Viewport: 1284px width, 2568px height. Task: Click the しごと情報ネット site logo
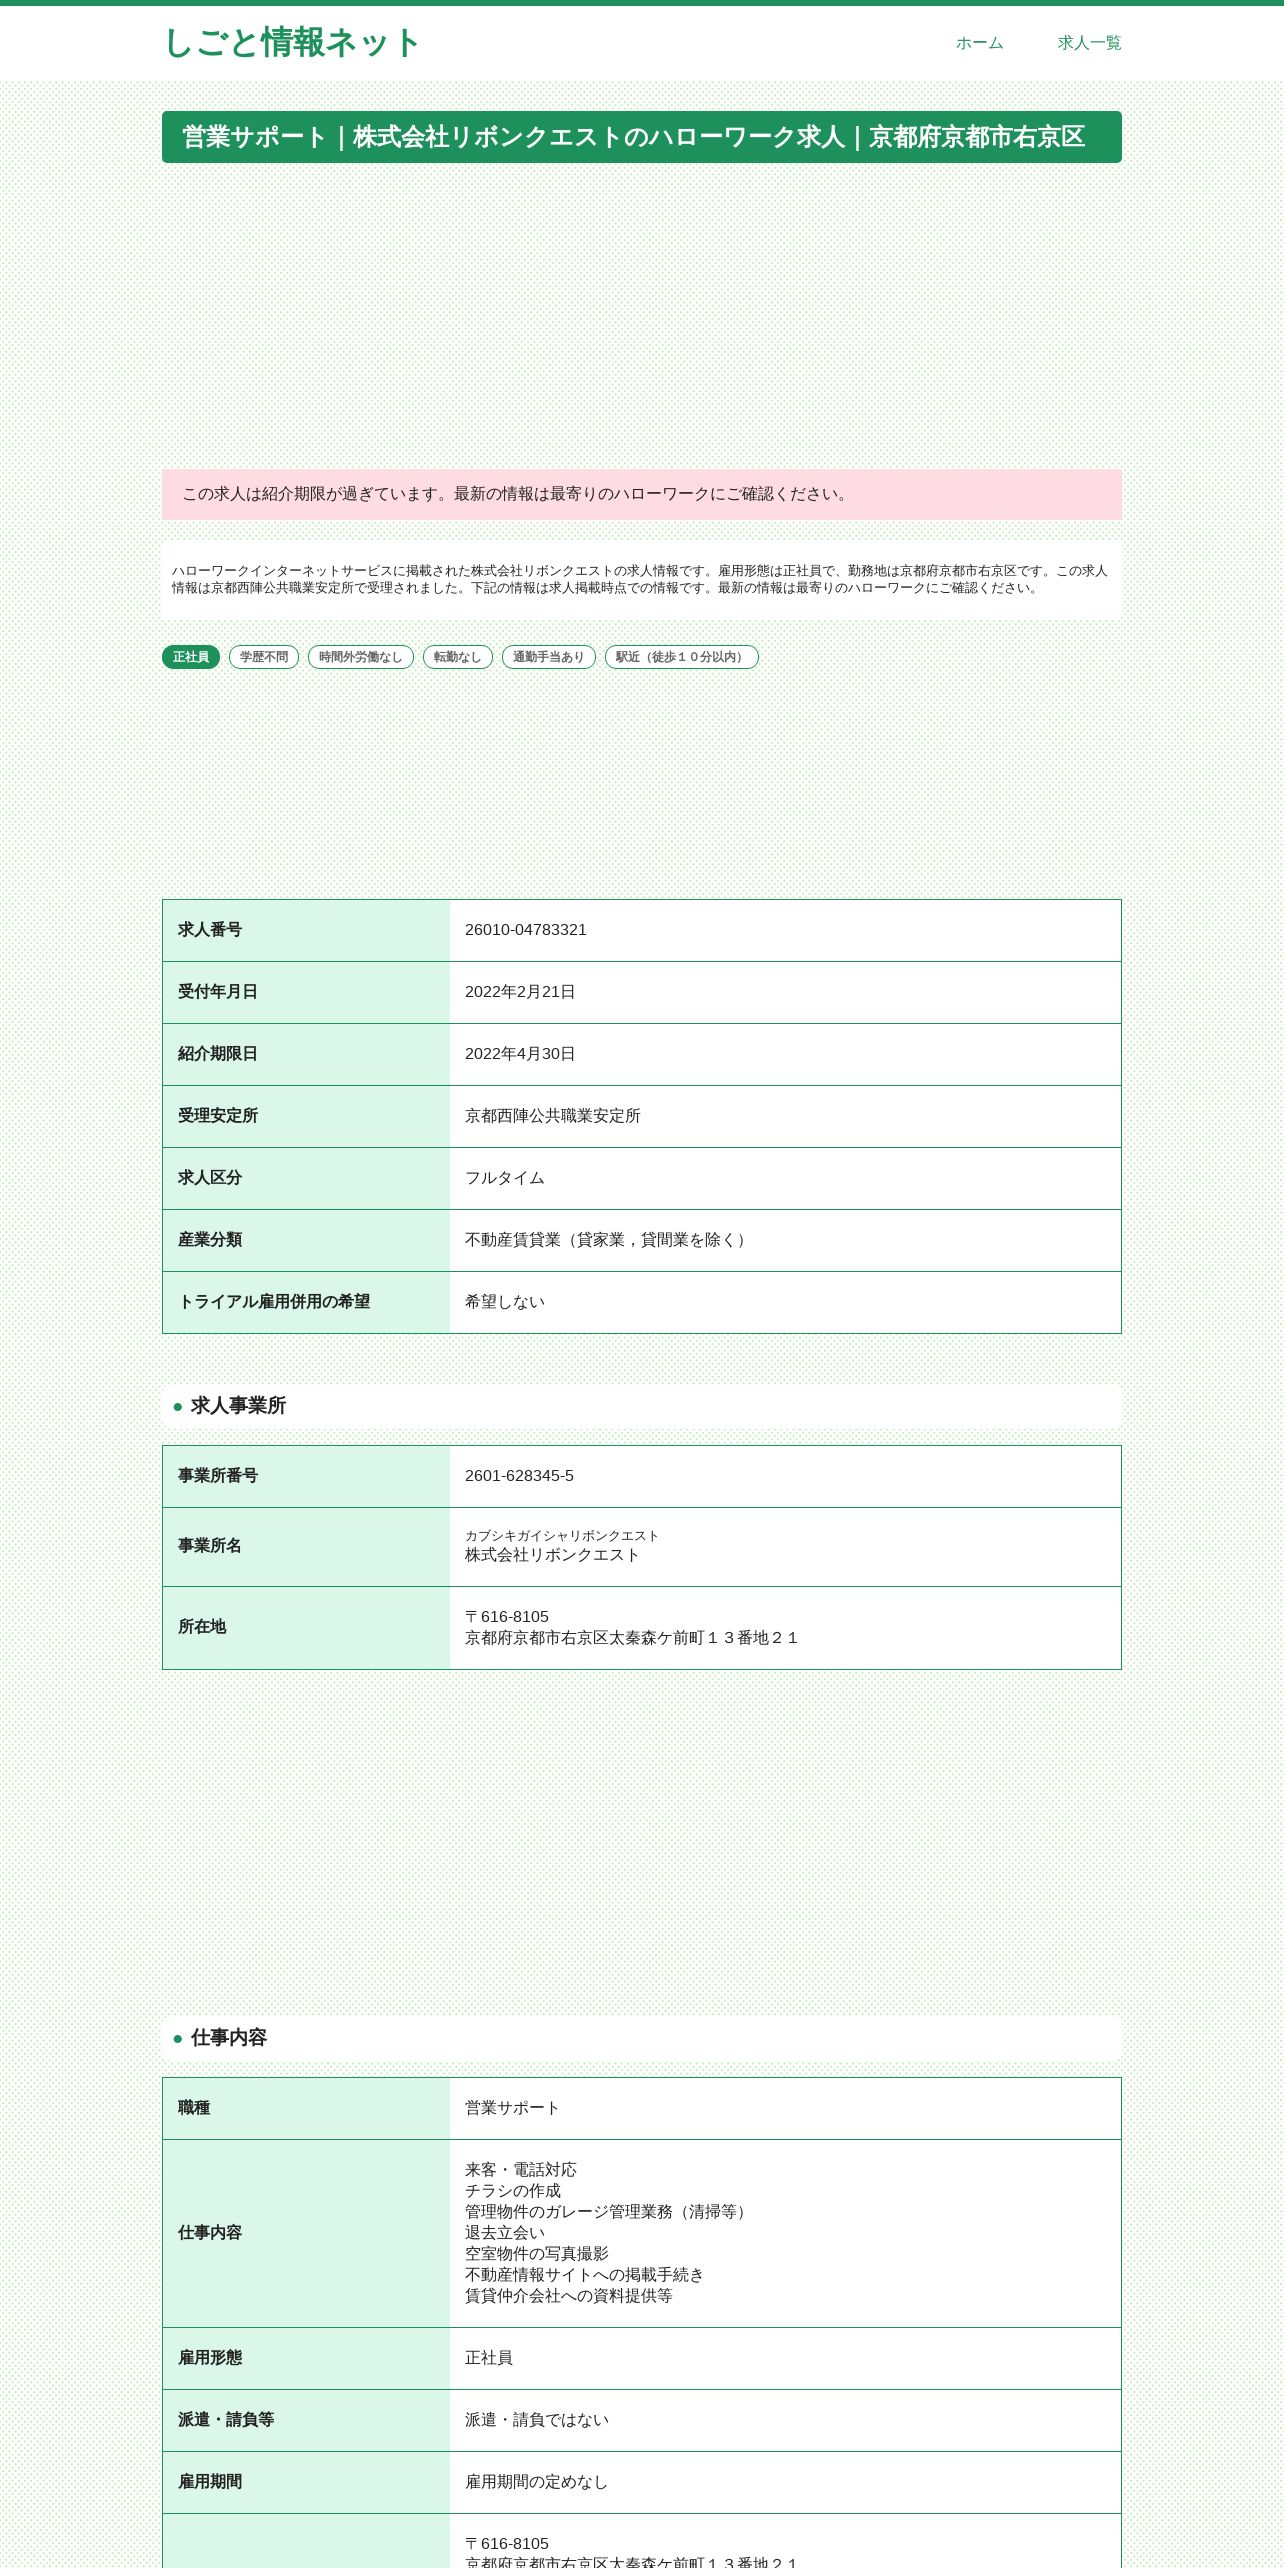(x=291, y=43)
